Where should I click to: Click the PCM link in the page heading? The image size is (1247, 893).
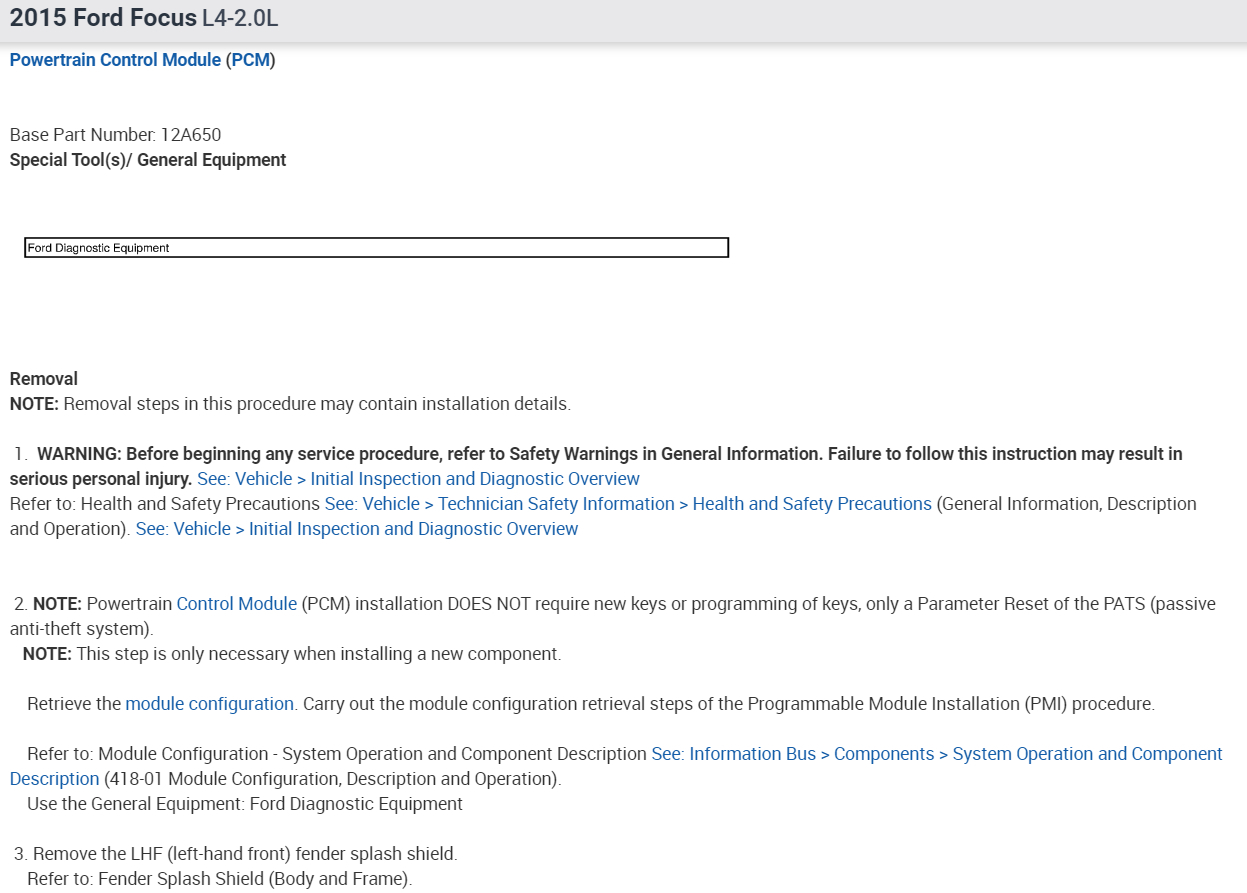[x=250, y=60]
